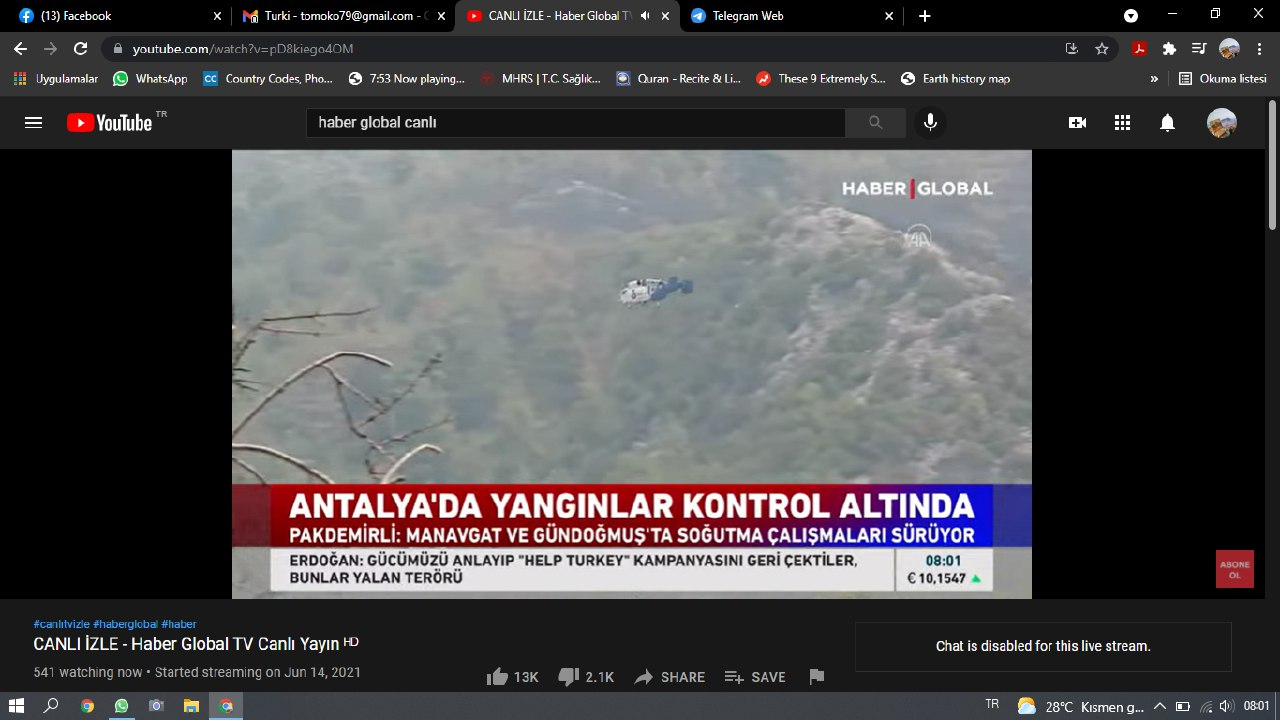
Task: Open the Create video camera icon
Action: [1077, 122]
